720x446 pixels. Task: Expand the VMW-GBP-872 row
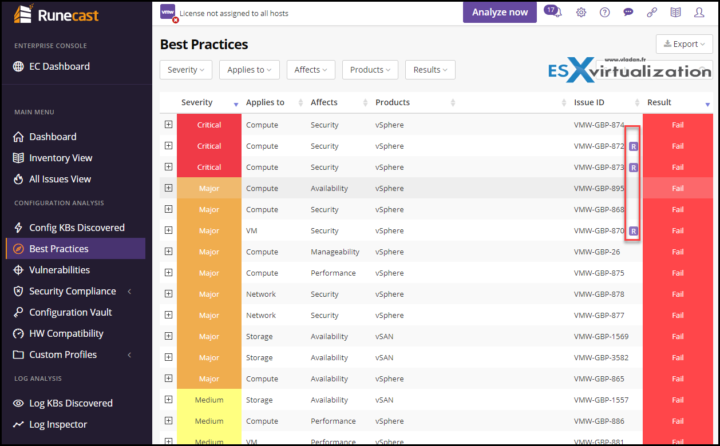tap(169, 146)
